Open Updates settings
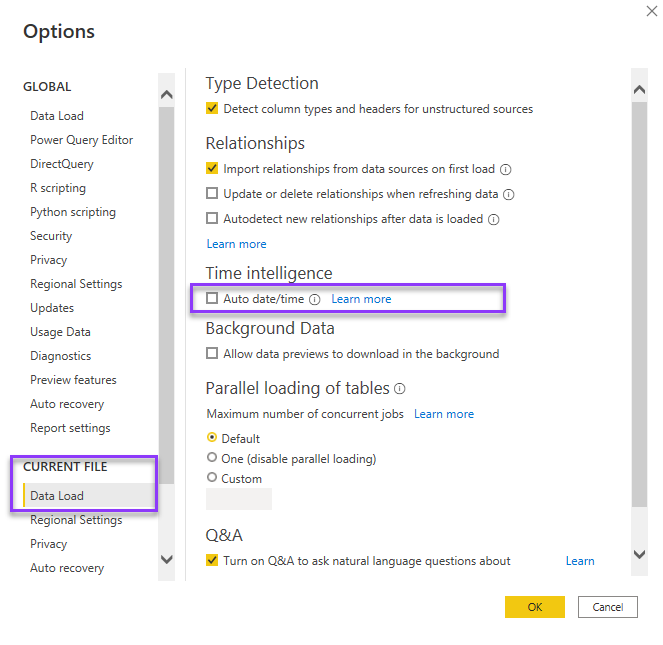663x645 pixels. click(52, 308)
